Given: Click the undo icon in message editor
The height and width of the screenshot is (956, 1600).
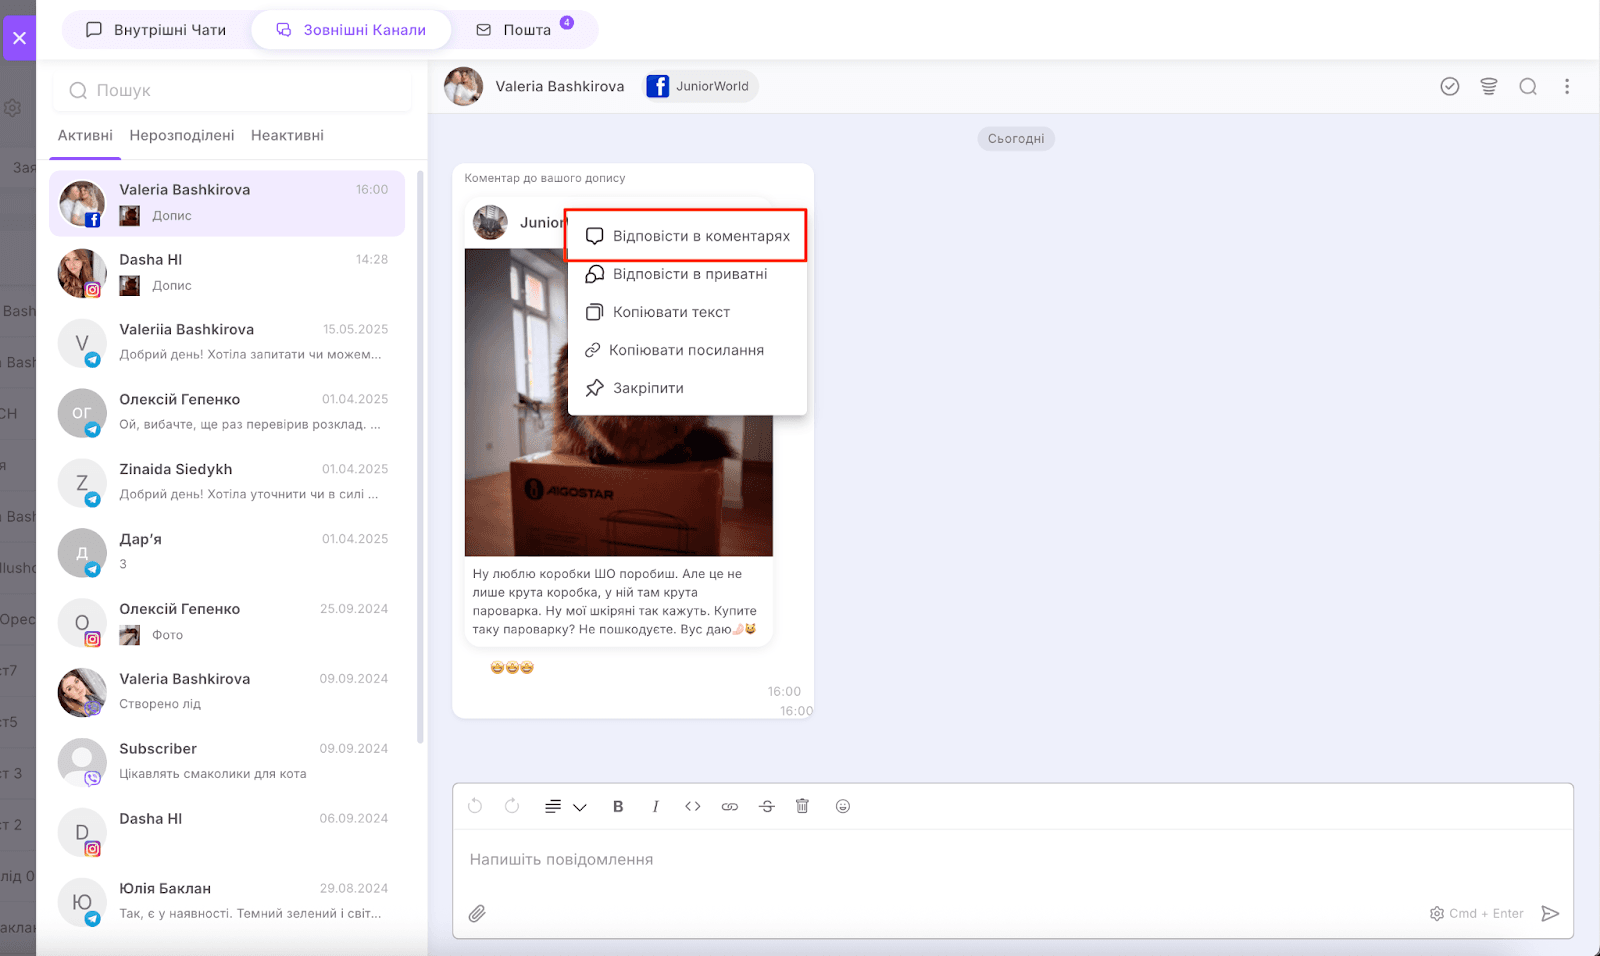Looking at the screenshot, I should tap(475, 806).
